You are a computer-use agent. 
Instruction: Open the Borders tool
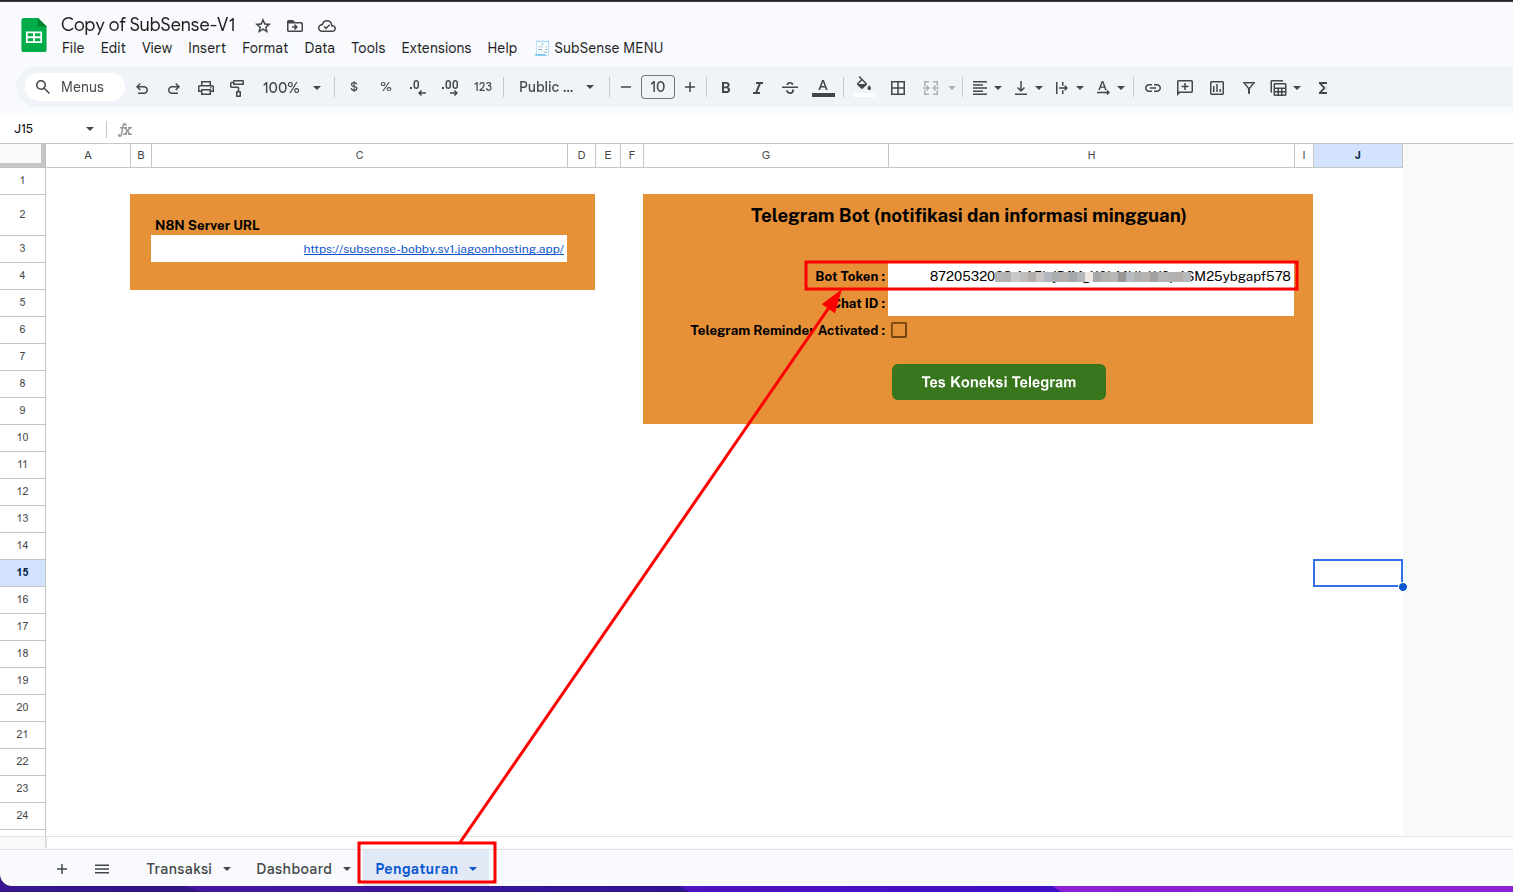(898, 88)
